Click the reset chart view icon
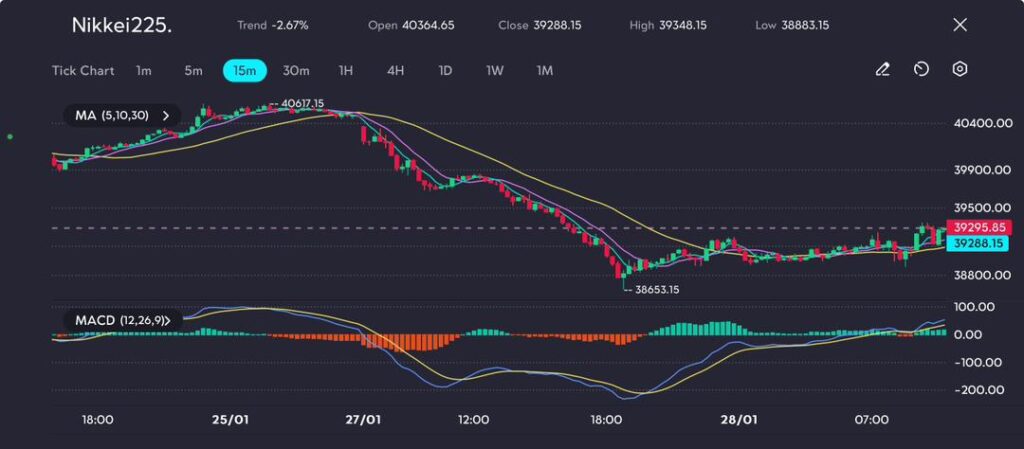1024x449 pixels. point(921,69)
